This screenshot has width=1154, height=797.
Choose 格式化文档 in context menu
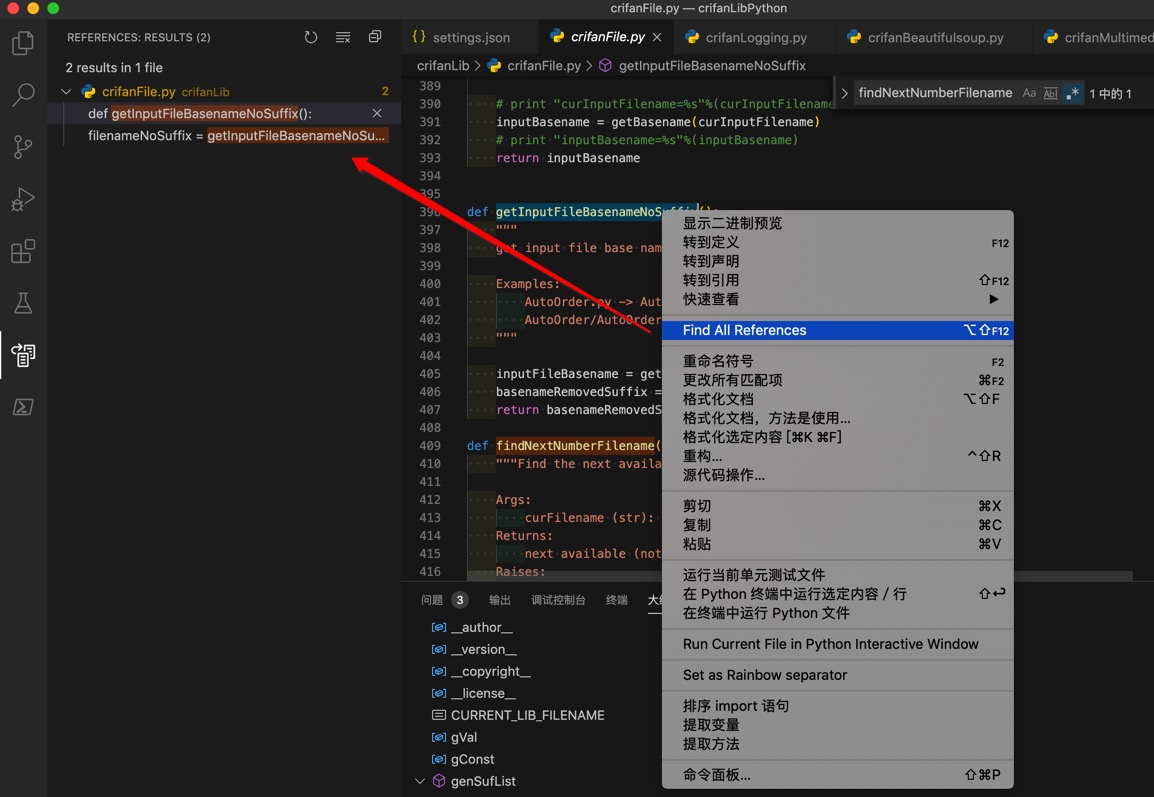(838, 399)
